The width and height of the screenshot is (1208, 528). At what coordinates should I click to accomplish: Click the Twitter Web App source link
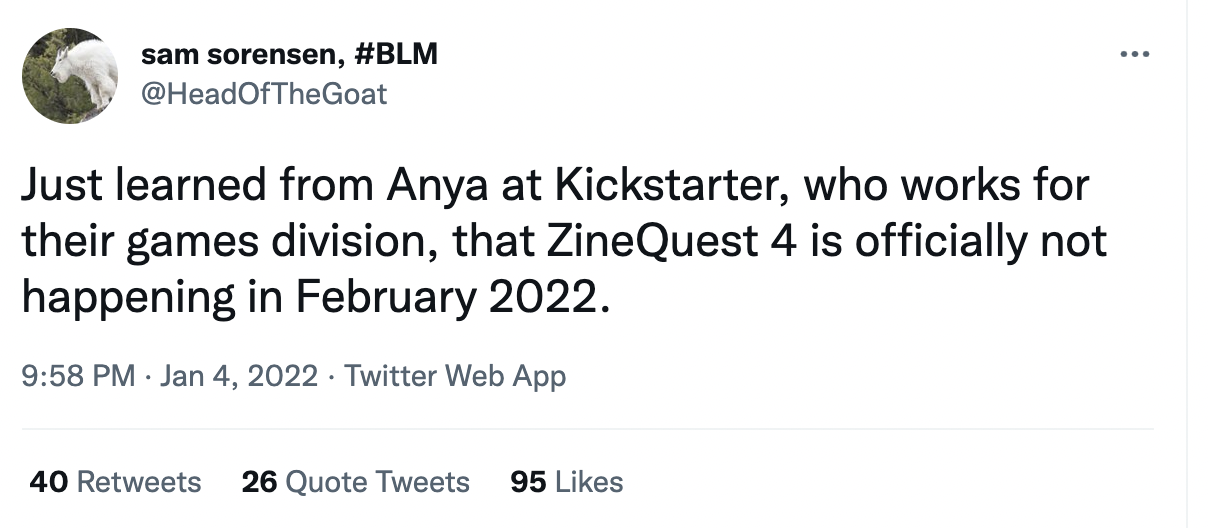[x=455, y=376]
